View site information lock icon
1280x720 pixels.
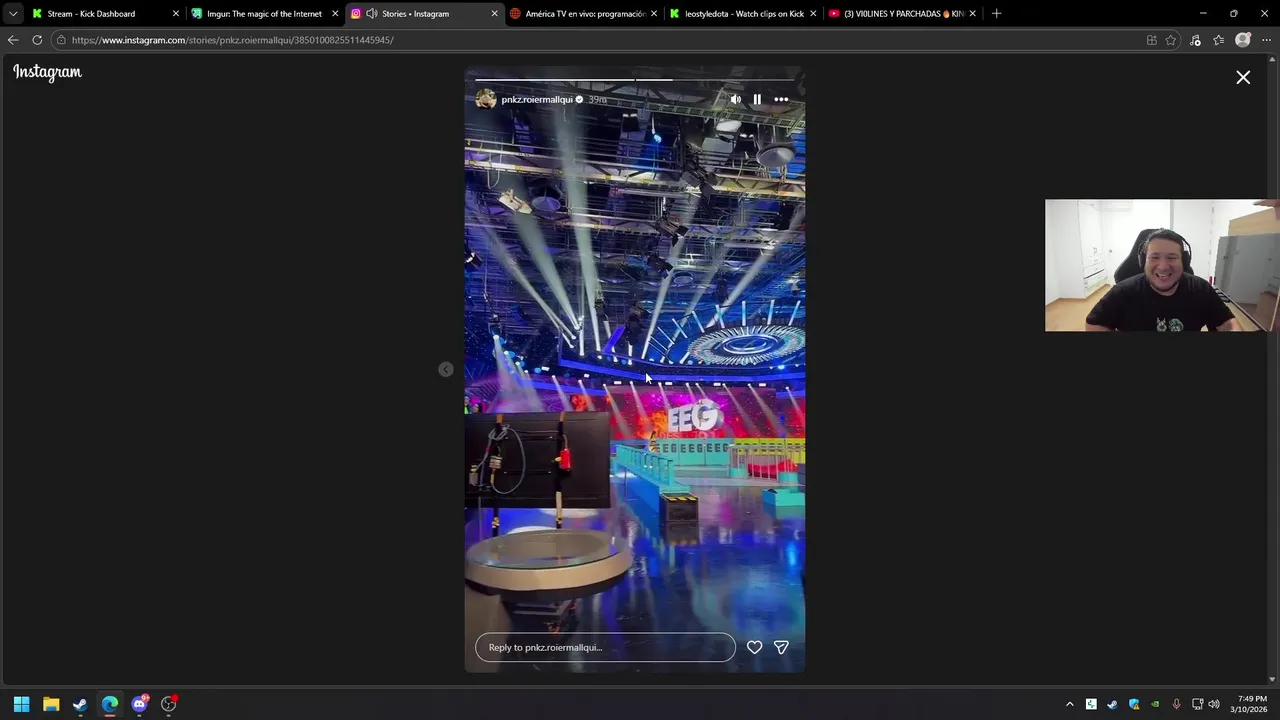(61, 40)
